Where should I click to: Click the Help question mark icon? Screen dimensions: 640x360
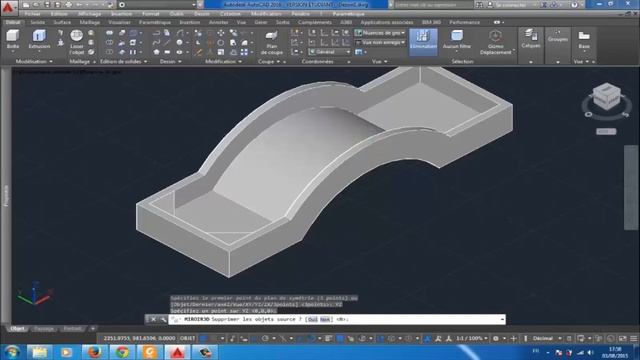pos(574,5)
